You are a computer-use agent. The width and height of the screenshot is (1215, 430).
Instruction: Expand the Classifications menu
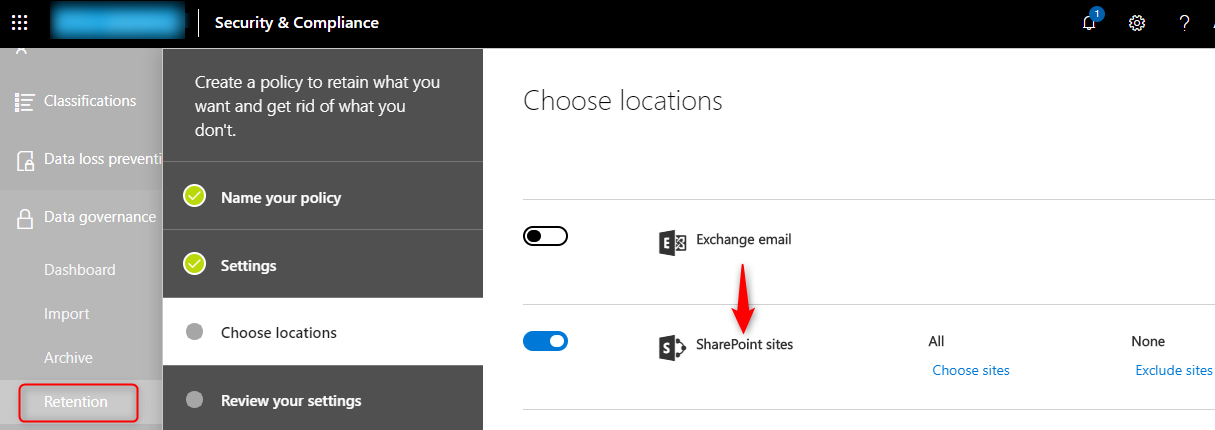pos(89,101)
